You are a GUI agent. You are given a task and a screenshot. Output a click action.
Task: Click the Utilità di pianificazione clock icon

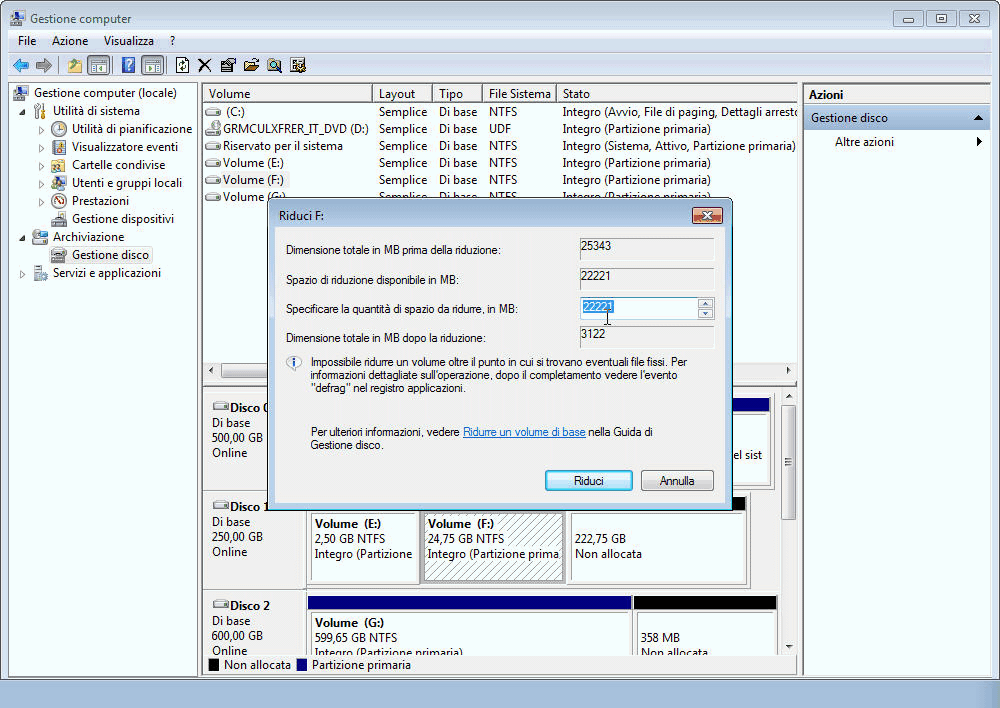pyautogui.click(x=59, y=129)
